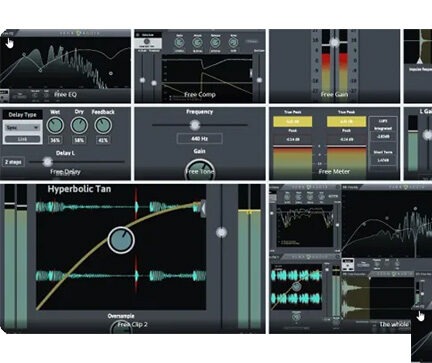432x363 pixels.
Task: Click the Short Term loudness value in Free Meter
Action: point(383,160)
